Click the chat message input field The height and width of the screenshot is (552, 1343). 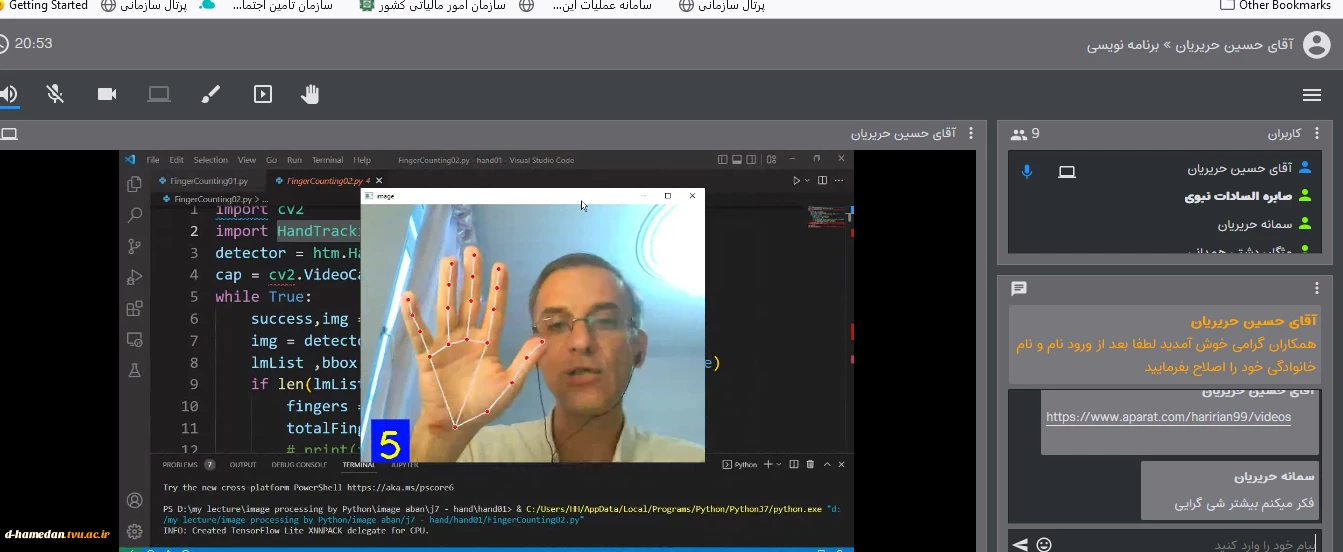(x=1190, y=544)
